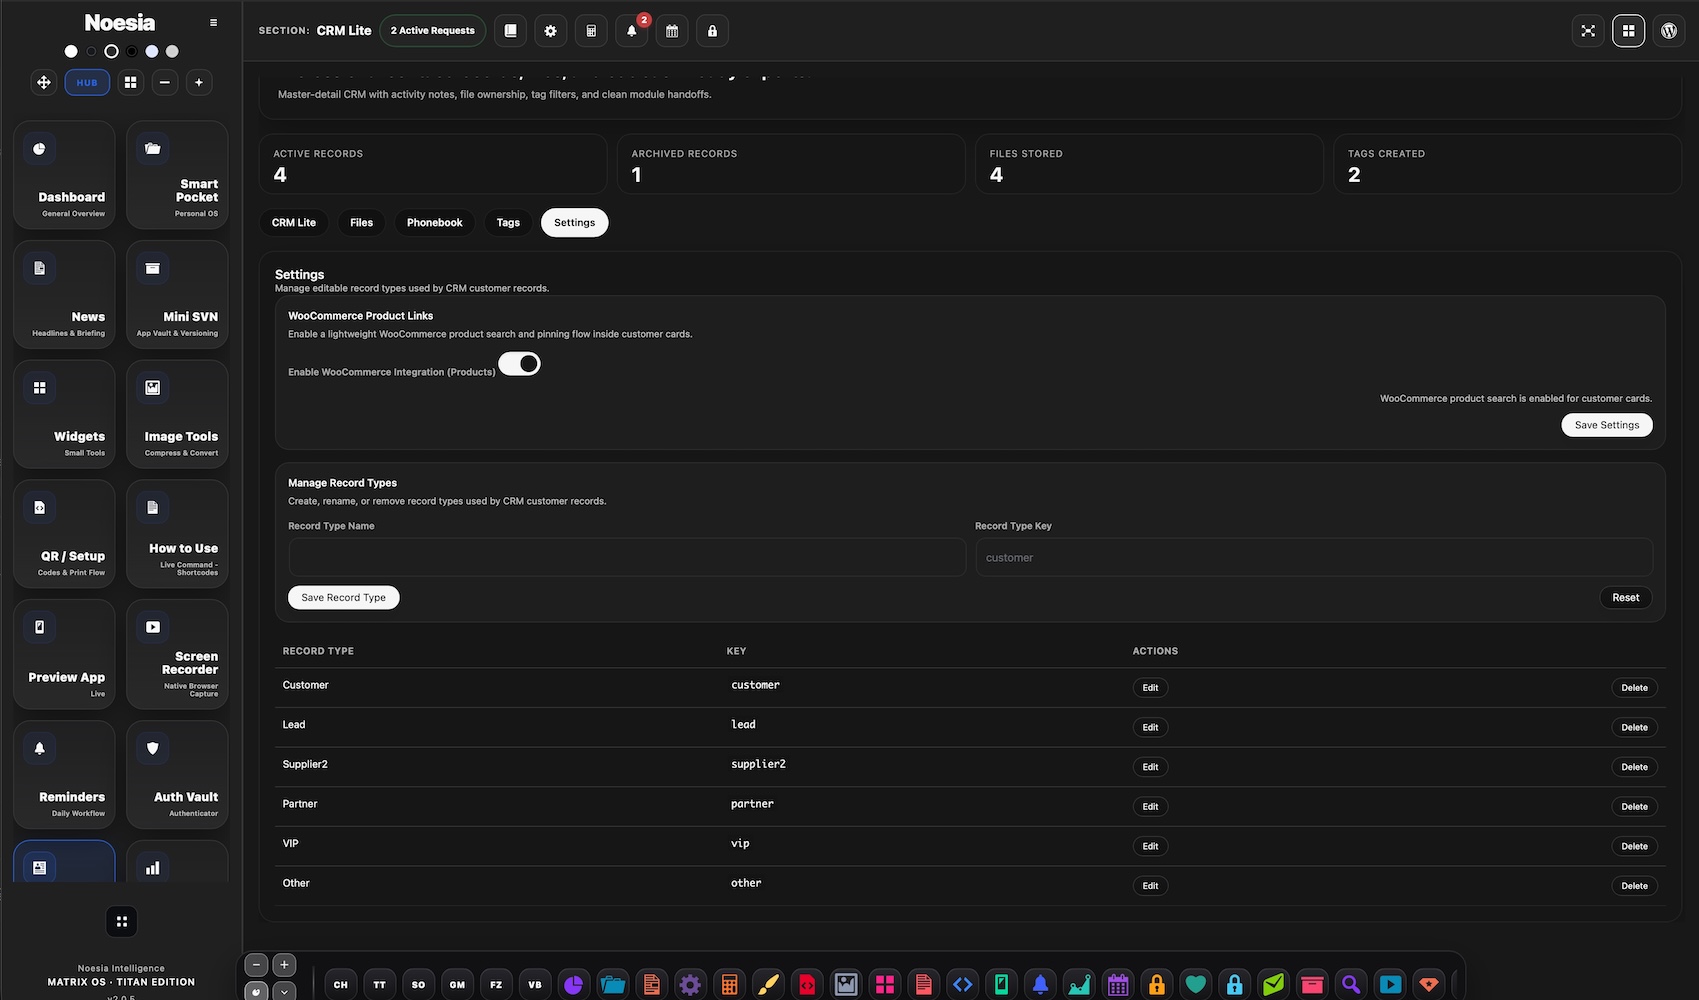Click the fullscreen expand icon top right
Screen dimensions: 1699x1000
[1588, 31]
